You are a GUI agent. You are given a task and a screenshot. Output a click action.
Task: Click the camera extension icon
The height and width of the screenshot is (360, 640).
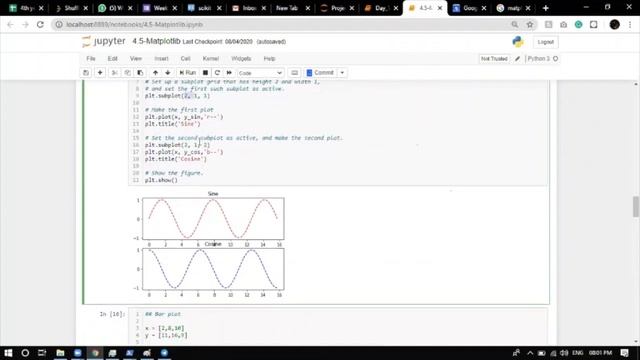pos(563,25)
